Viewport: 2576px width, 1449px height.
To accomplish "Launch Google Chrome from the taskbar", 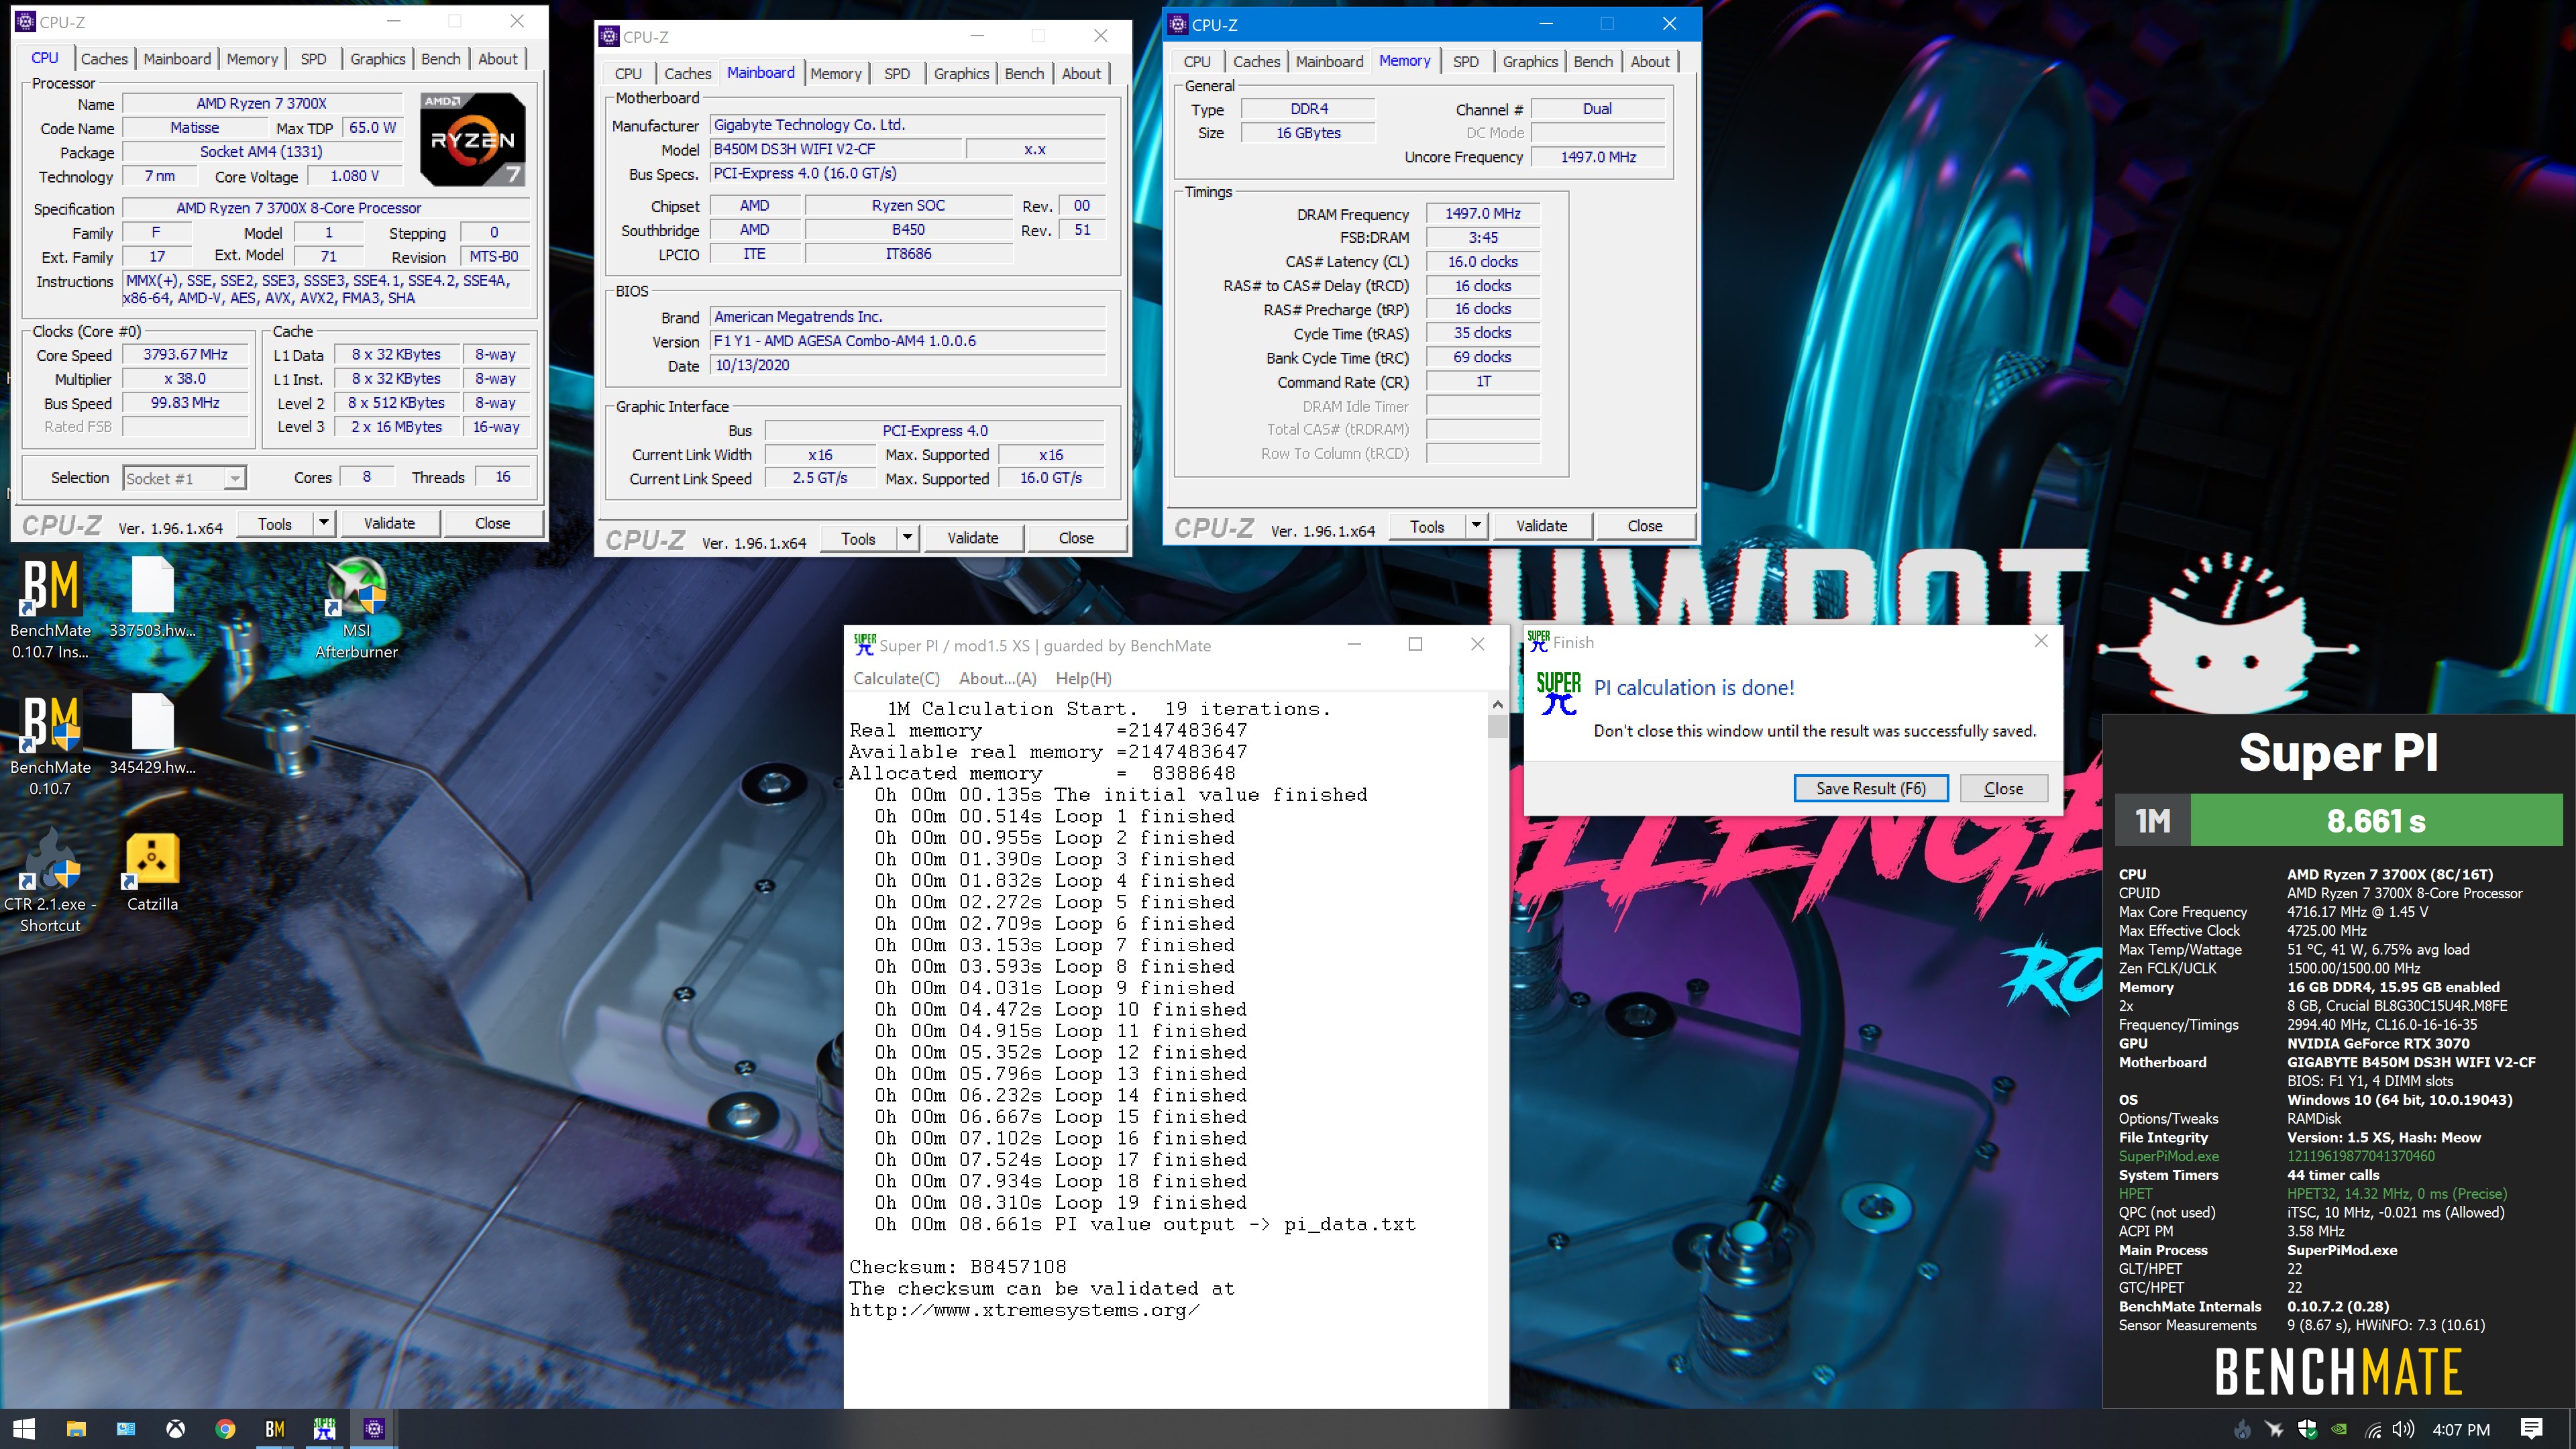I will [x=225, y=1429].
